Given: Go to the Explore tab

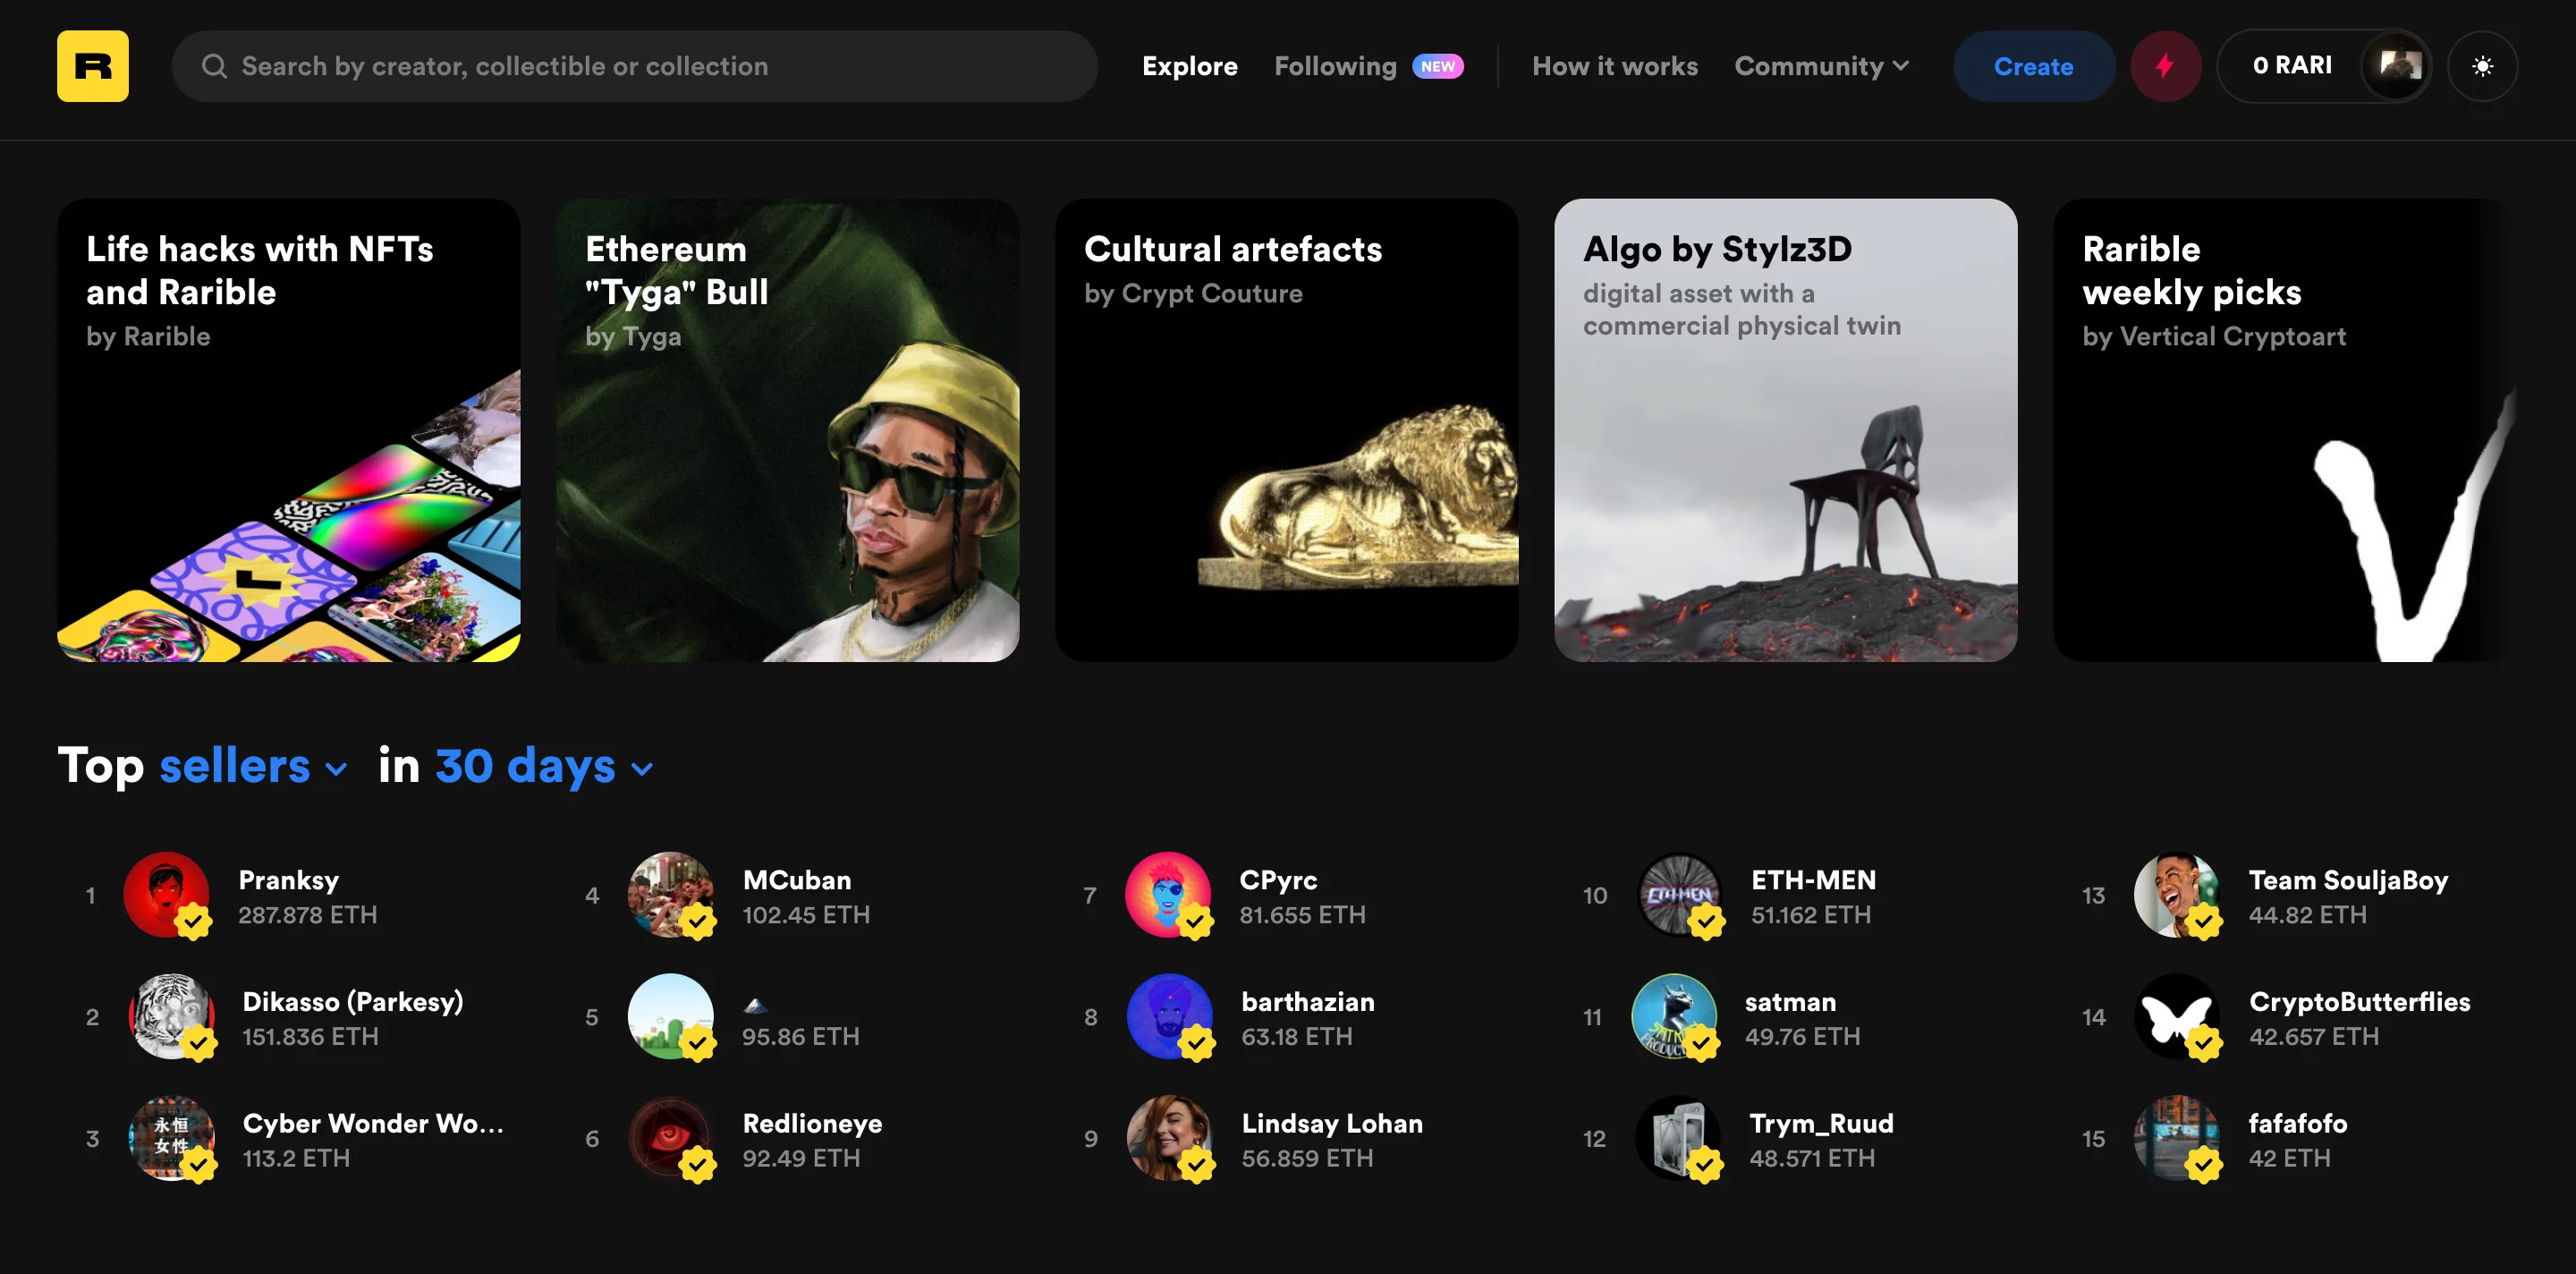Looking at the screenshot, I should 1189,66.
